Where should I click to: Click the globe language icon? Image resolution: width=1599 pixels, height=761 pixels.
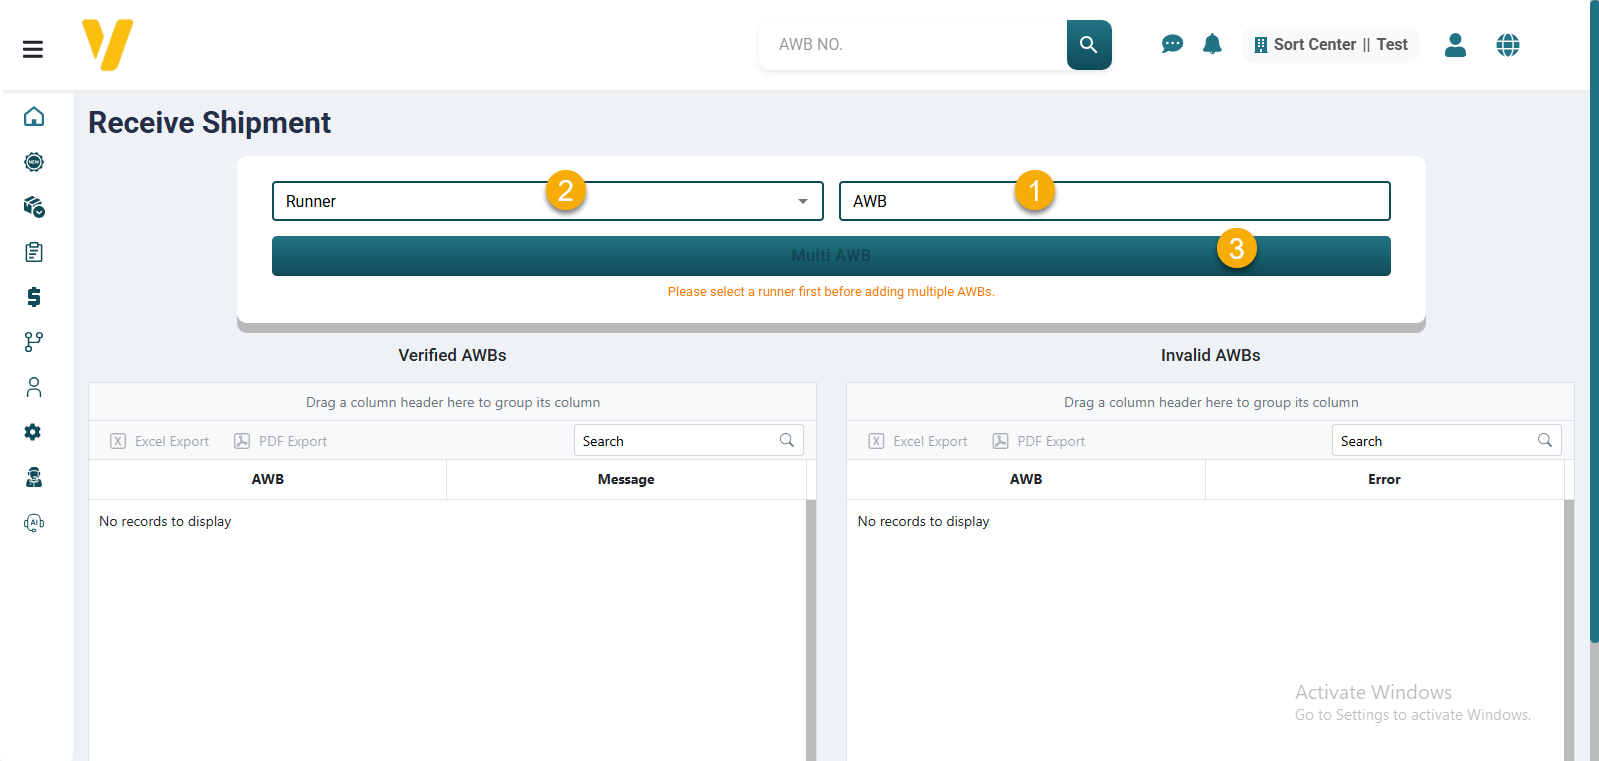tap(1507, 45)
